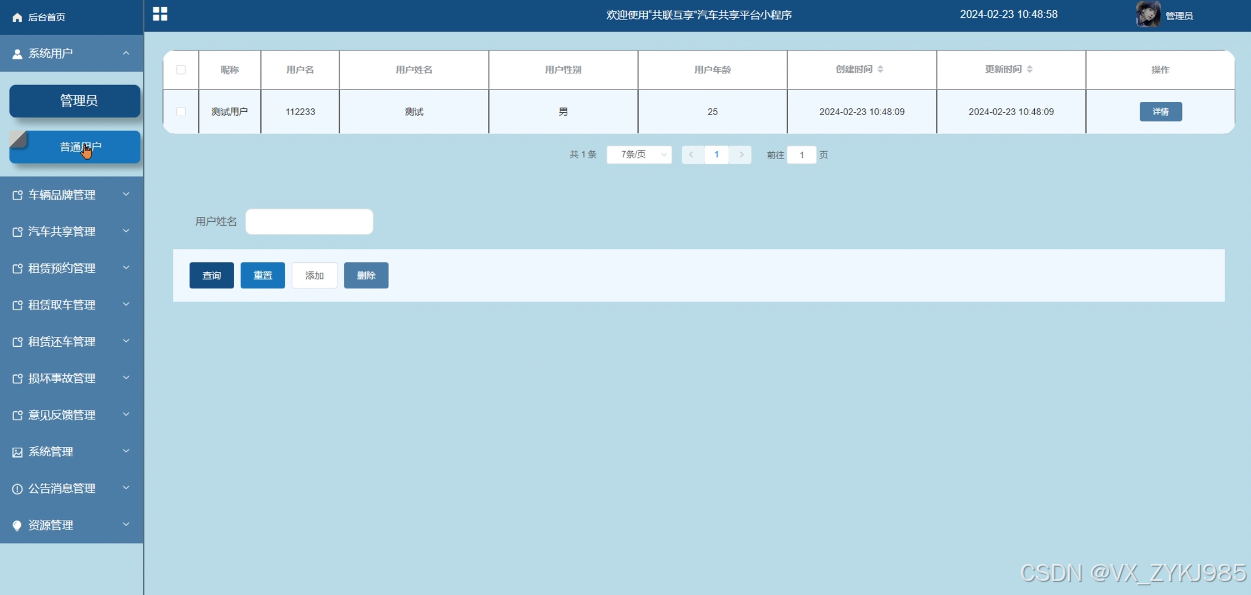Click the 112233 username cell

coord(300,112)
